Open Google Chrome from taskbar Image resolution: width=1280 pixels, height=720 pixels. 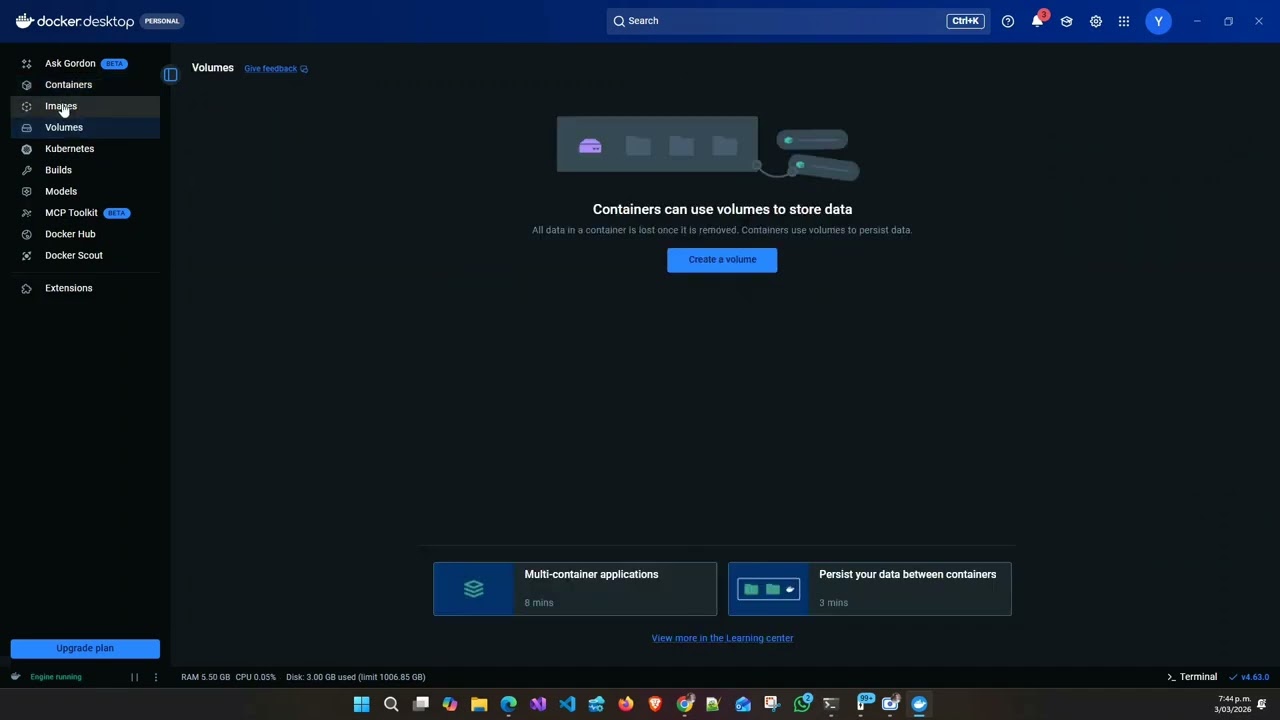(684, 704)
